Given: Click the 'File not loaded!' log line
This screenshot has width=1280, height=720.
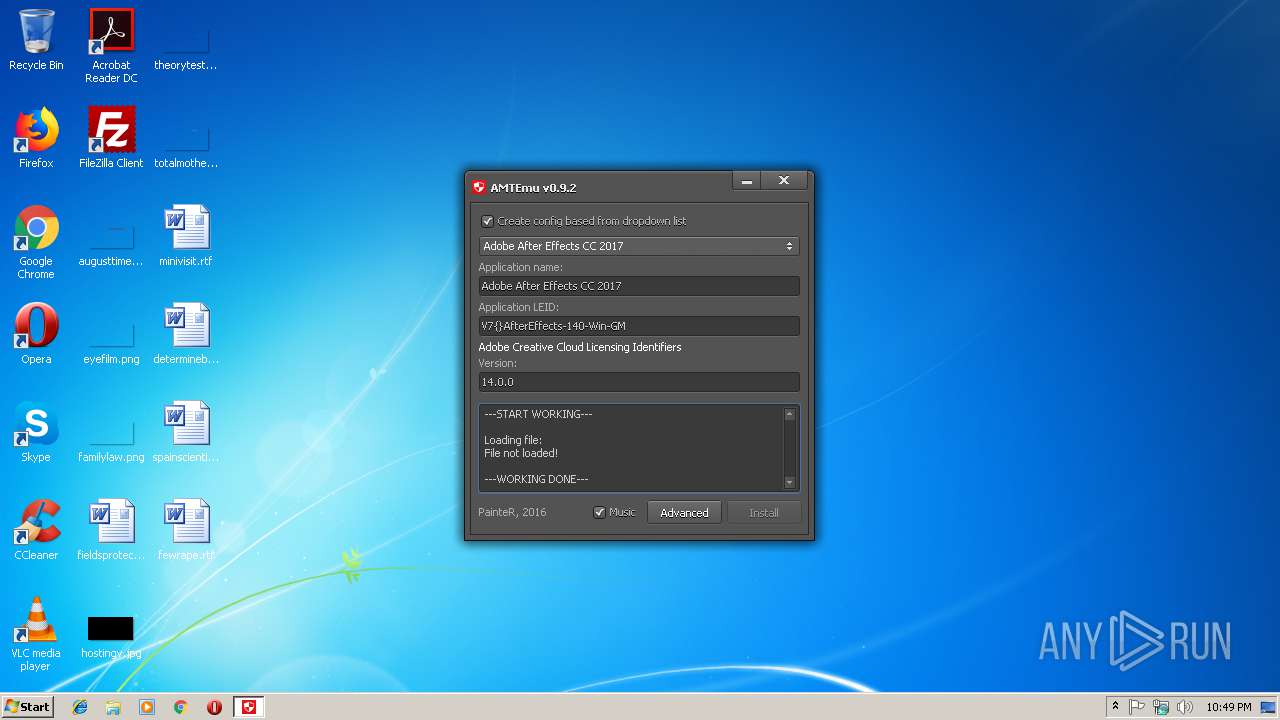Looking at the screenshot, I should click(521, 453).
